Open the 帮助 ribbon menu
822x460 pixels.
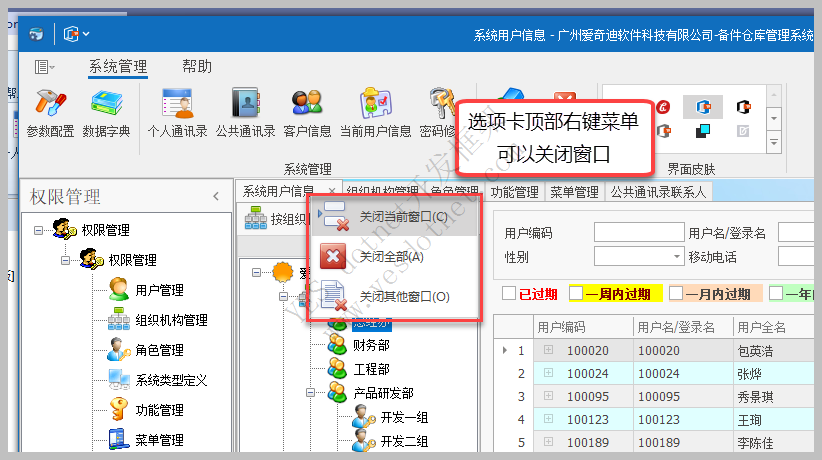(197, 67)
